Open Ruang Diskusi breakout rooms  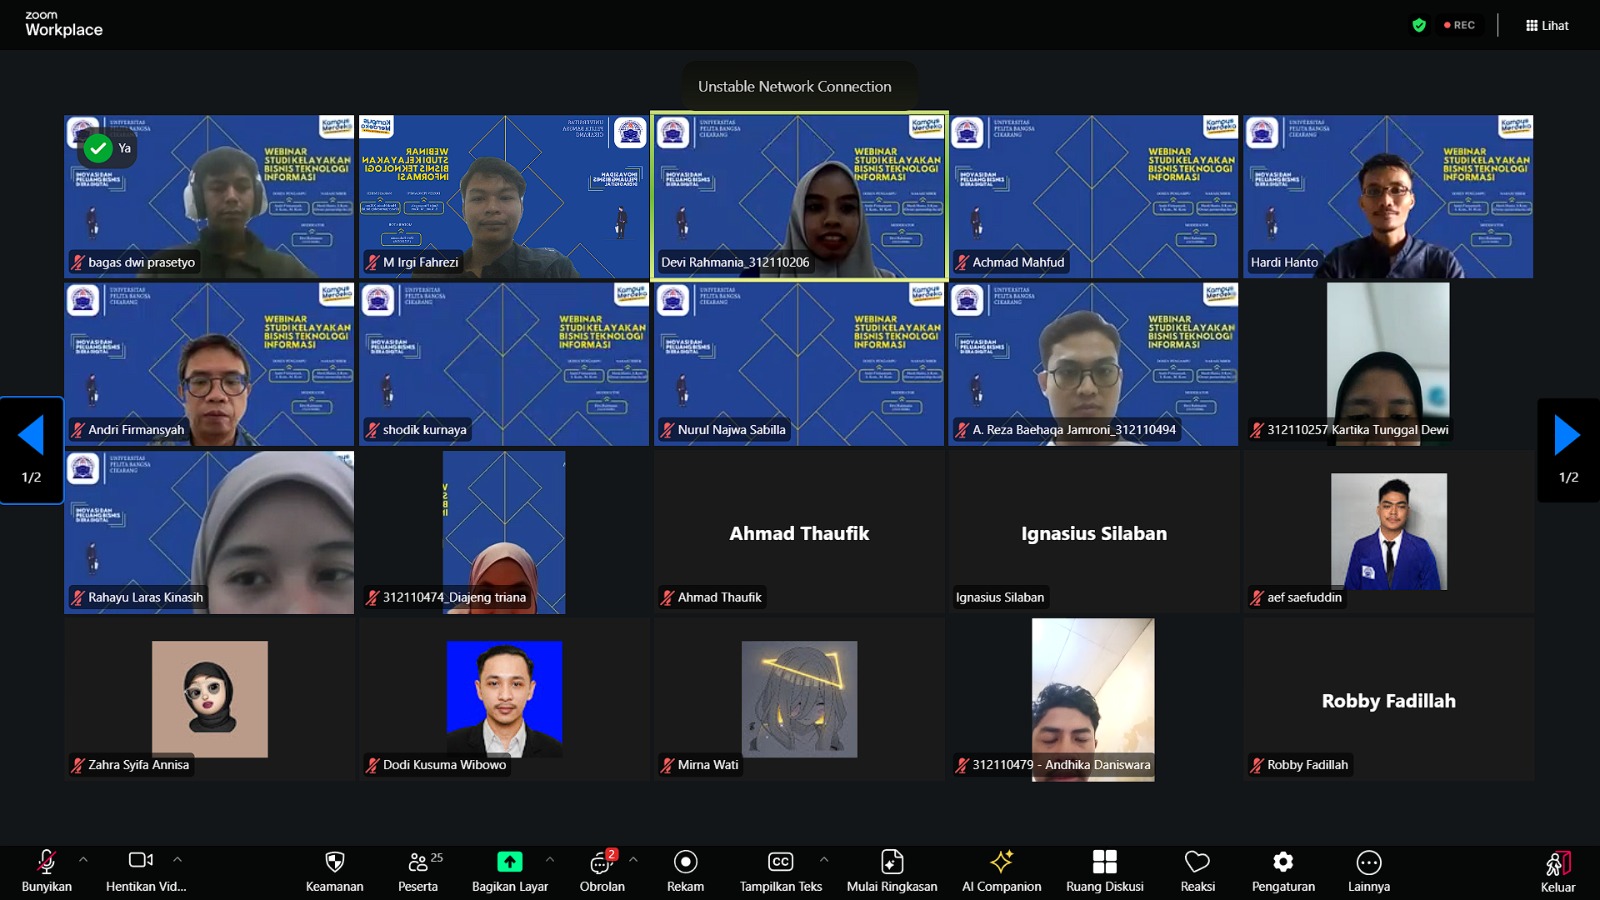coord(1104,862)
